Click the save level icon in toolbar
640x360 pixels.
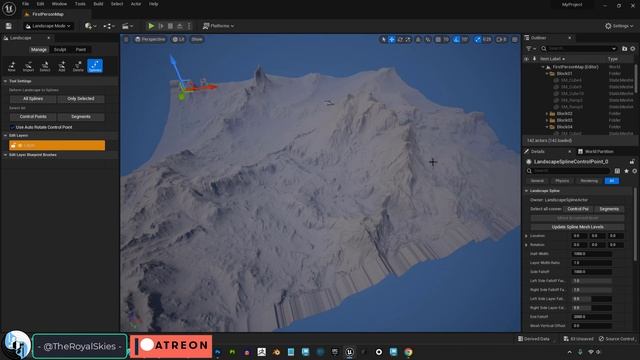[x=9, y=26]
